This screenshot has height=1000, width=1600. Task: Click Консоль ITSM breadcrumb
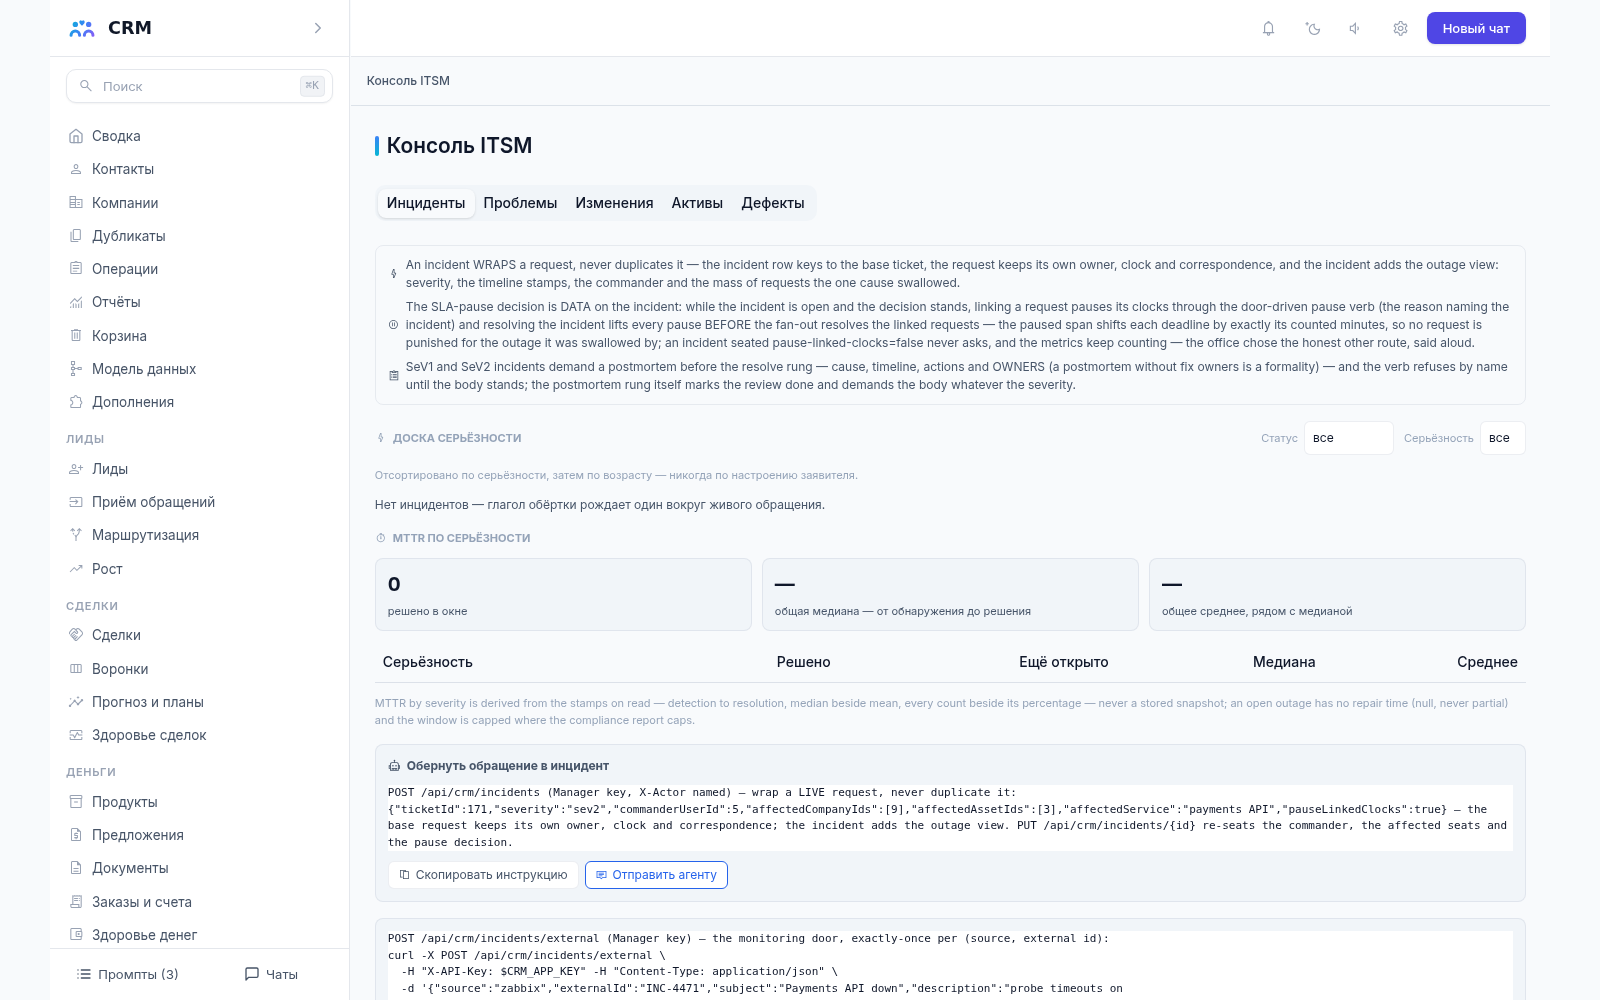point(408,81)
